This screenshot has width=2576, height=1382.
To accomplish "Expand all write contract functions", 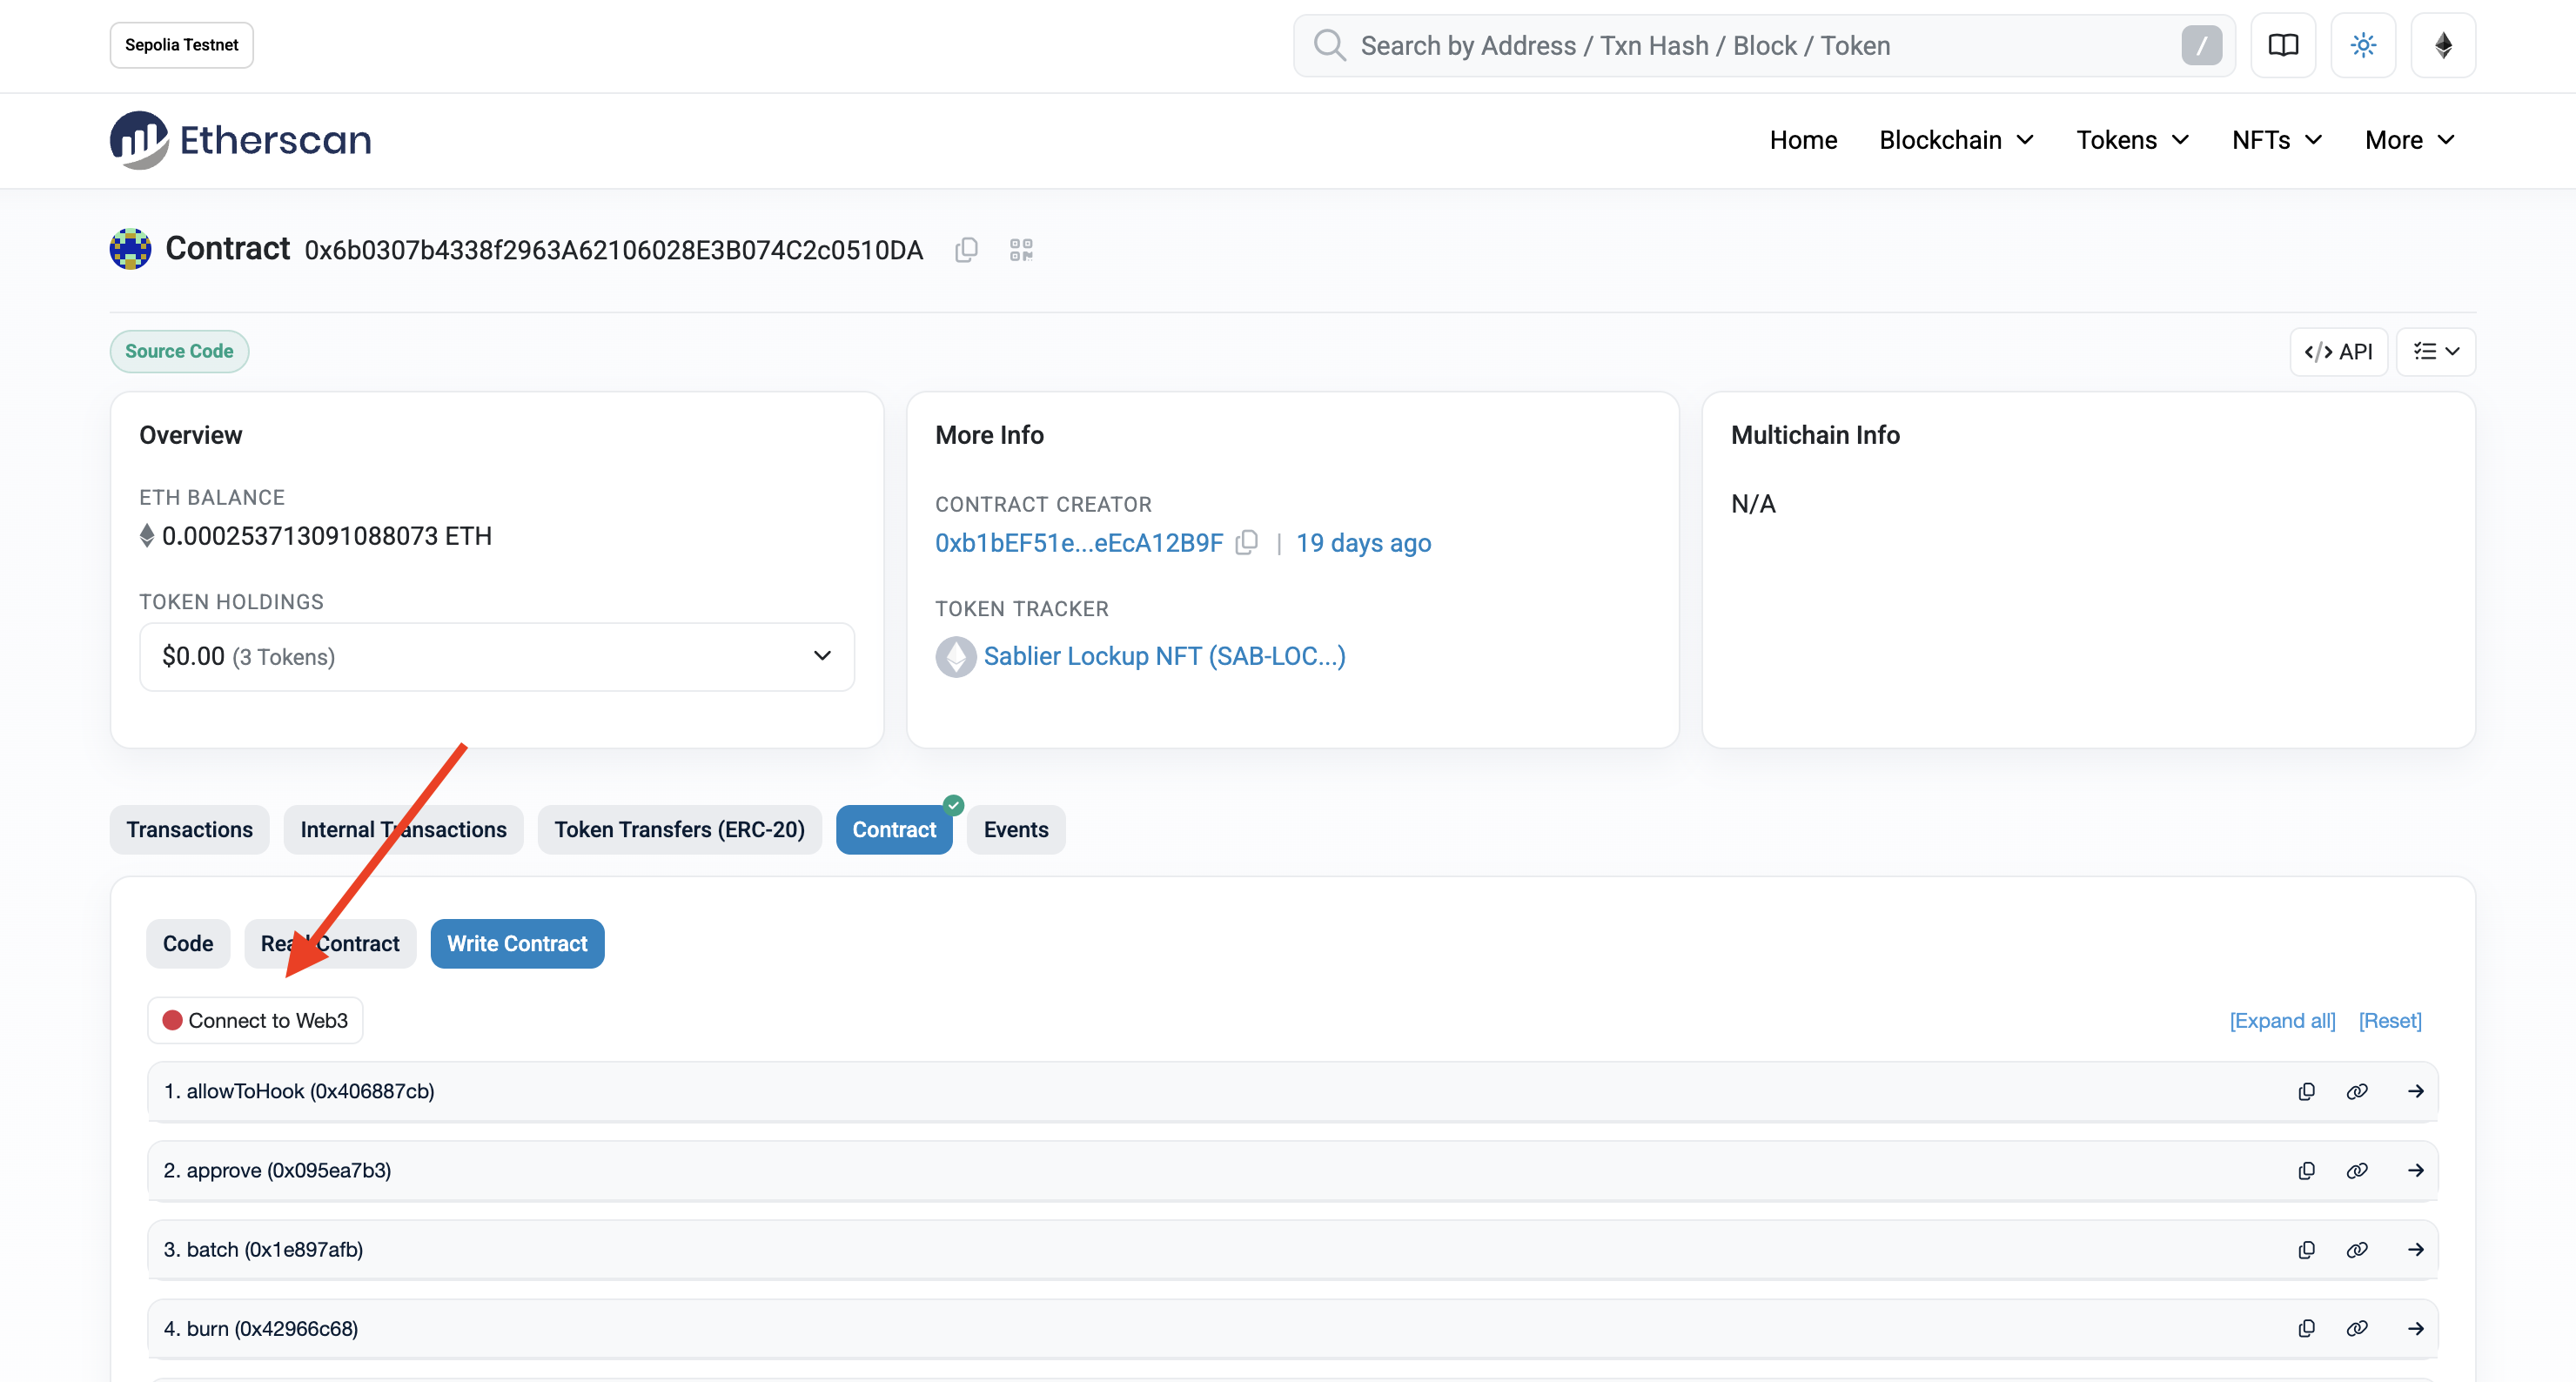I will pos(2282,1020).
